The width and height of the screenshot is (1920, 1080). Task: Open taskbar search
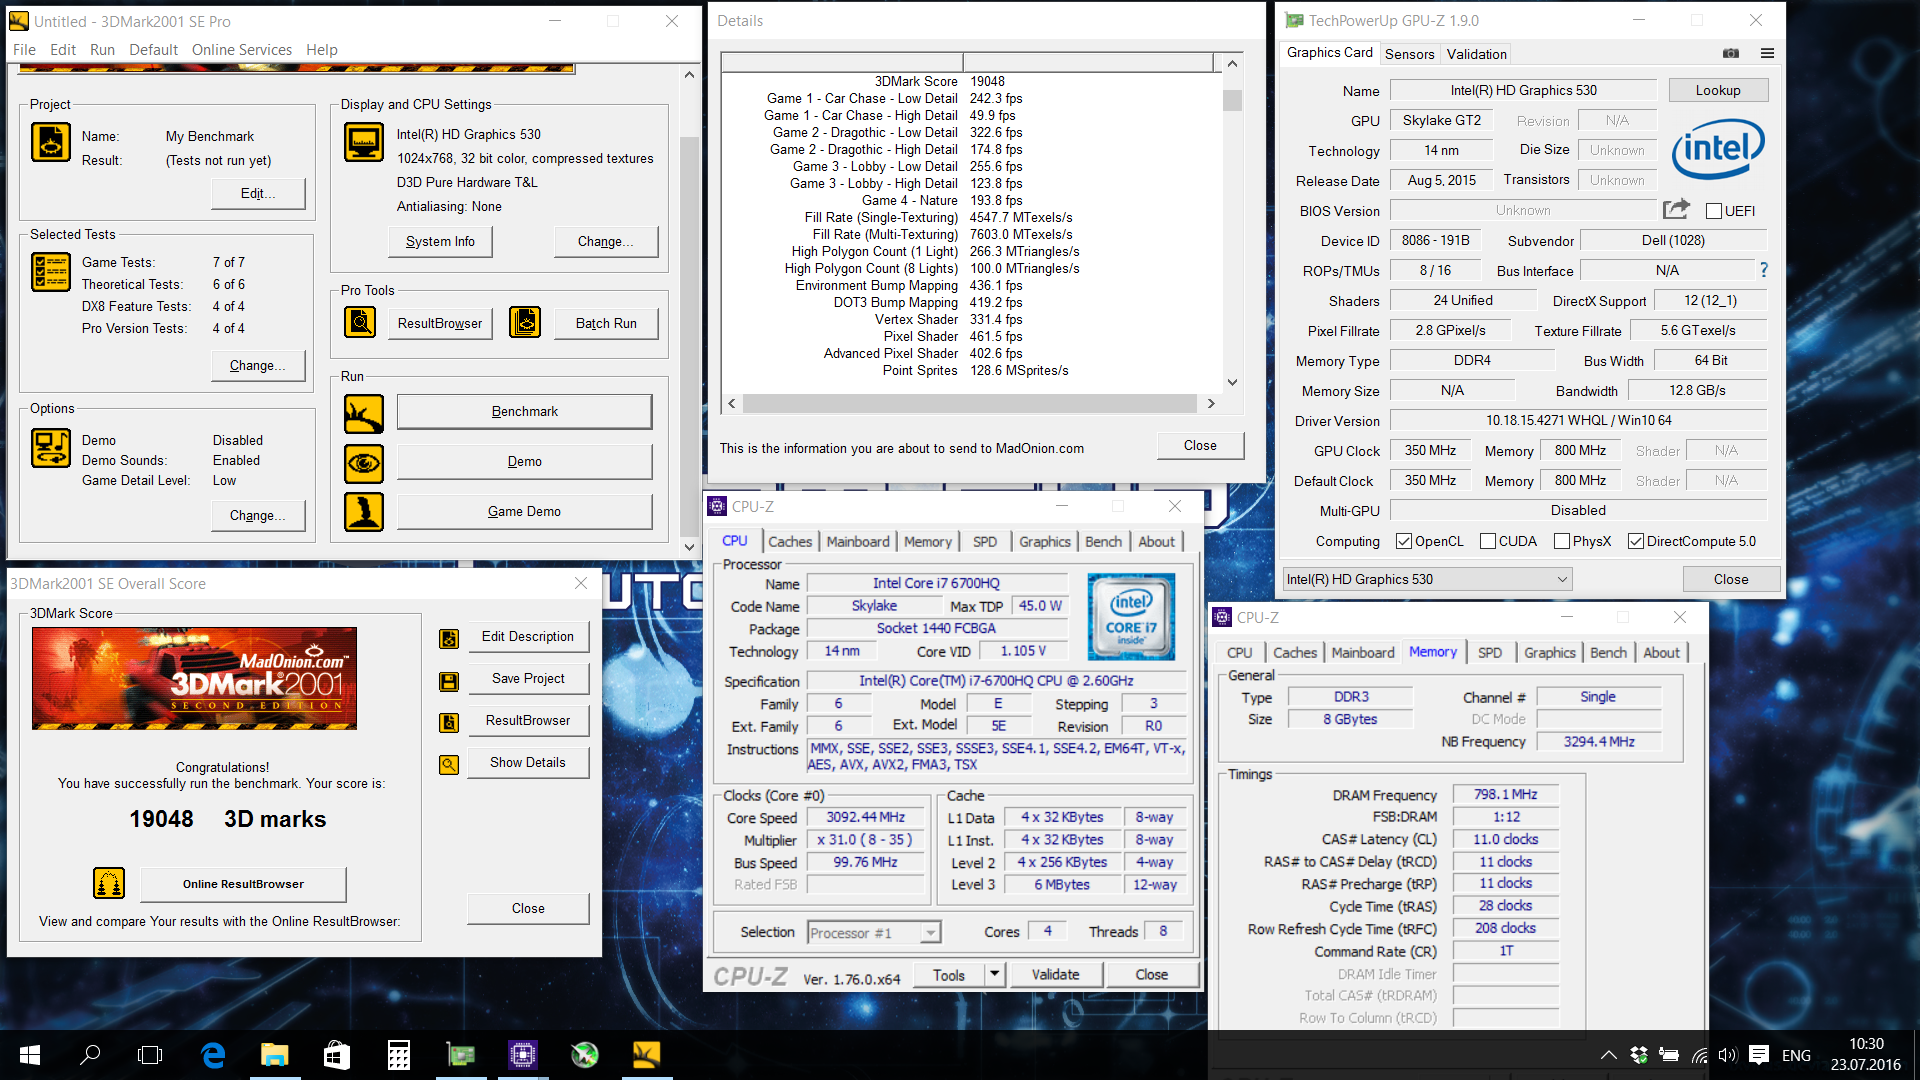[x=90, y=1055]
